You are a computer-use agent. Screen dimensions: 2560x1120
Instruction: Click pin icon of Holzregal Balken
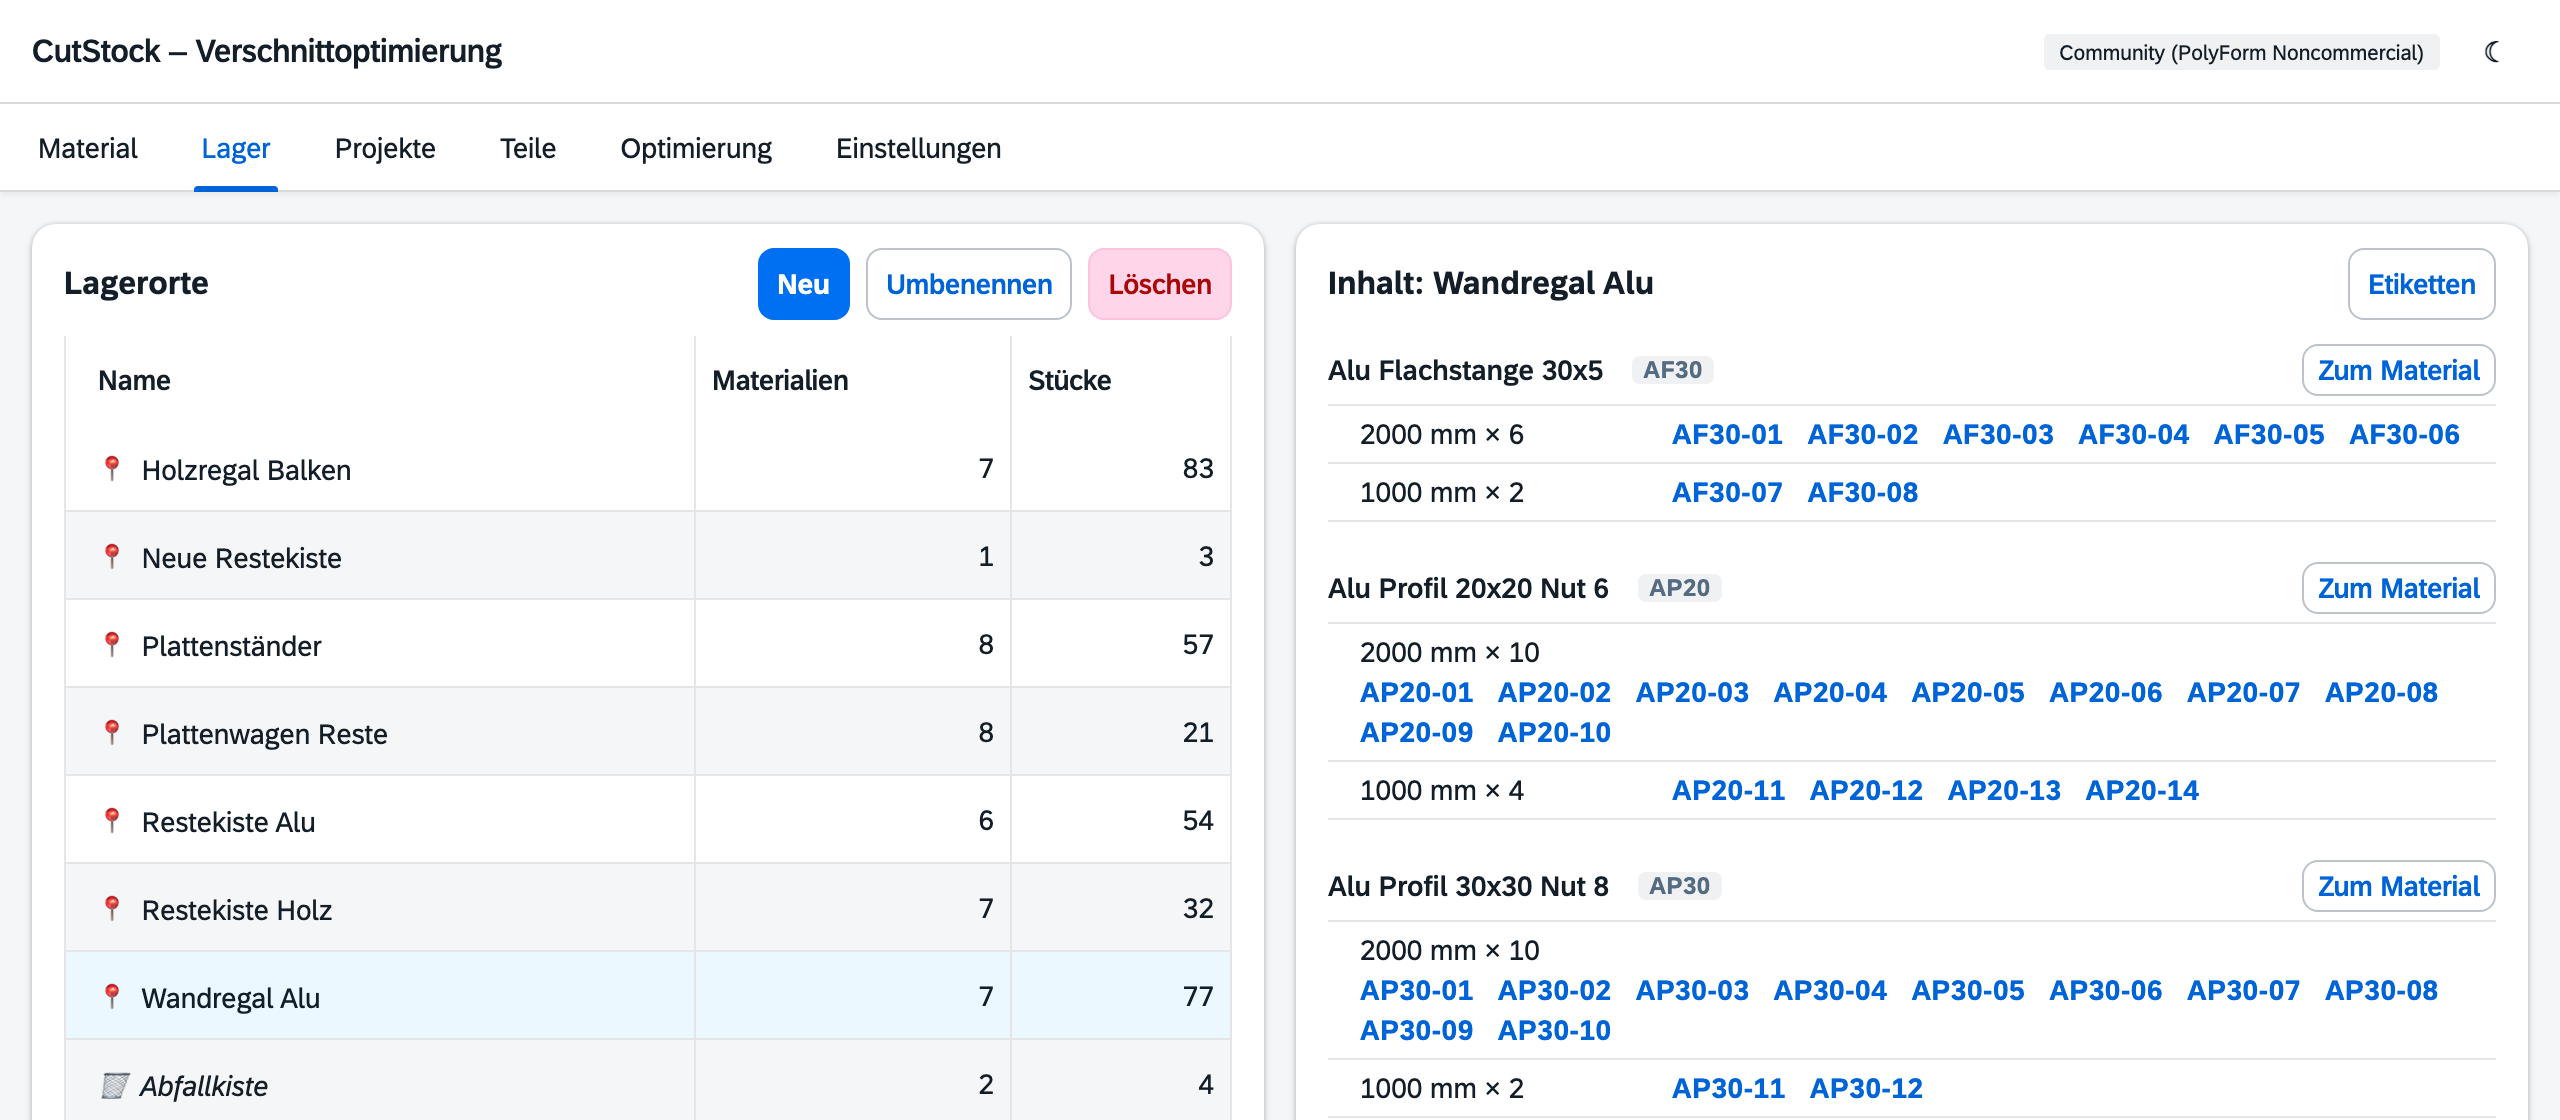[112, 468]
